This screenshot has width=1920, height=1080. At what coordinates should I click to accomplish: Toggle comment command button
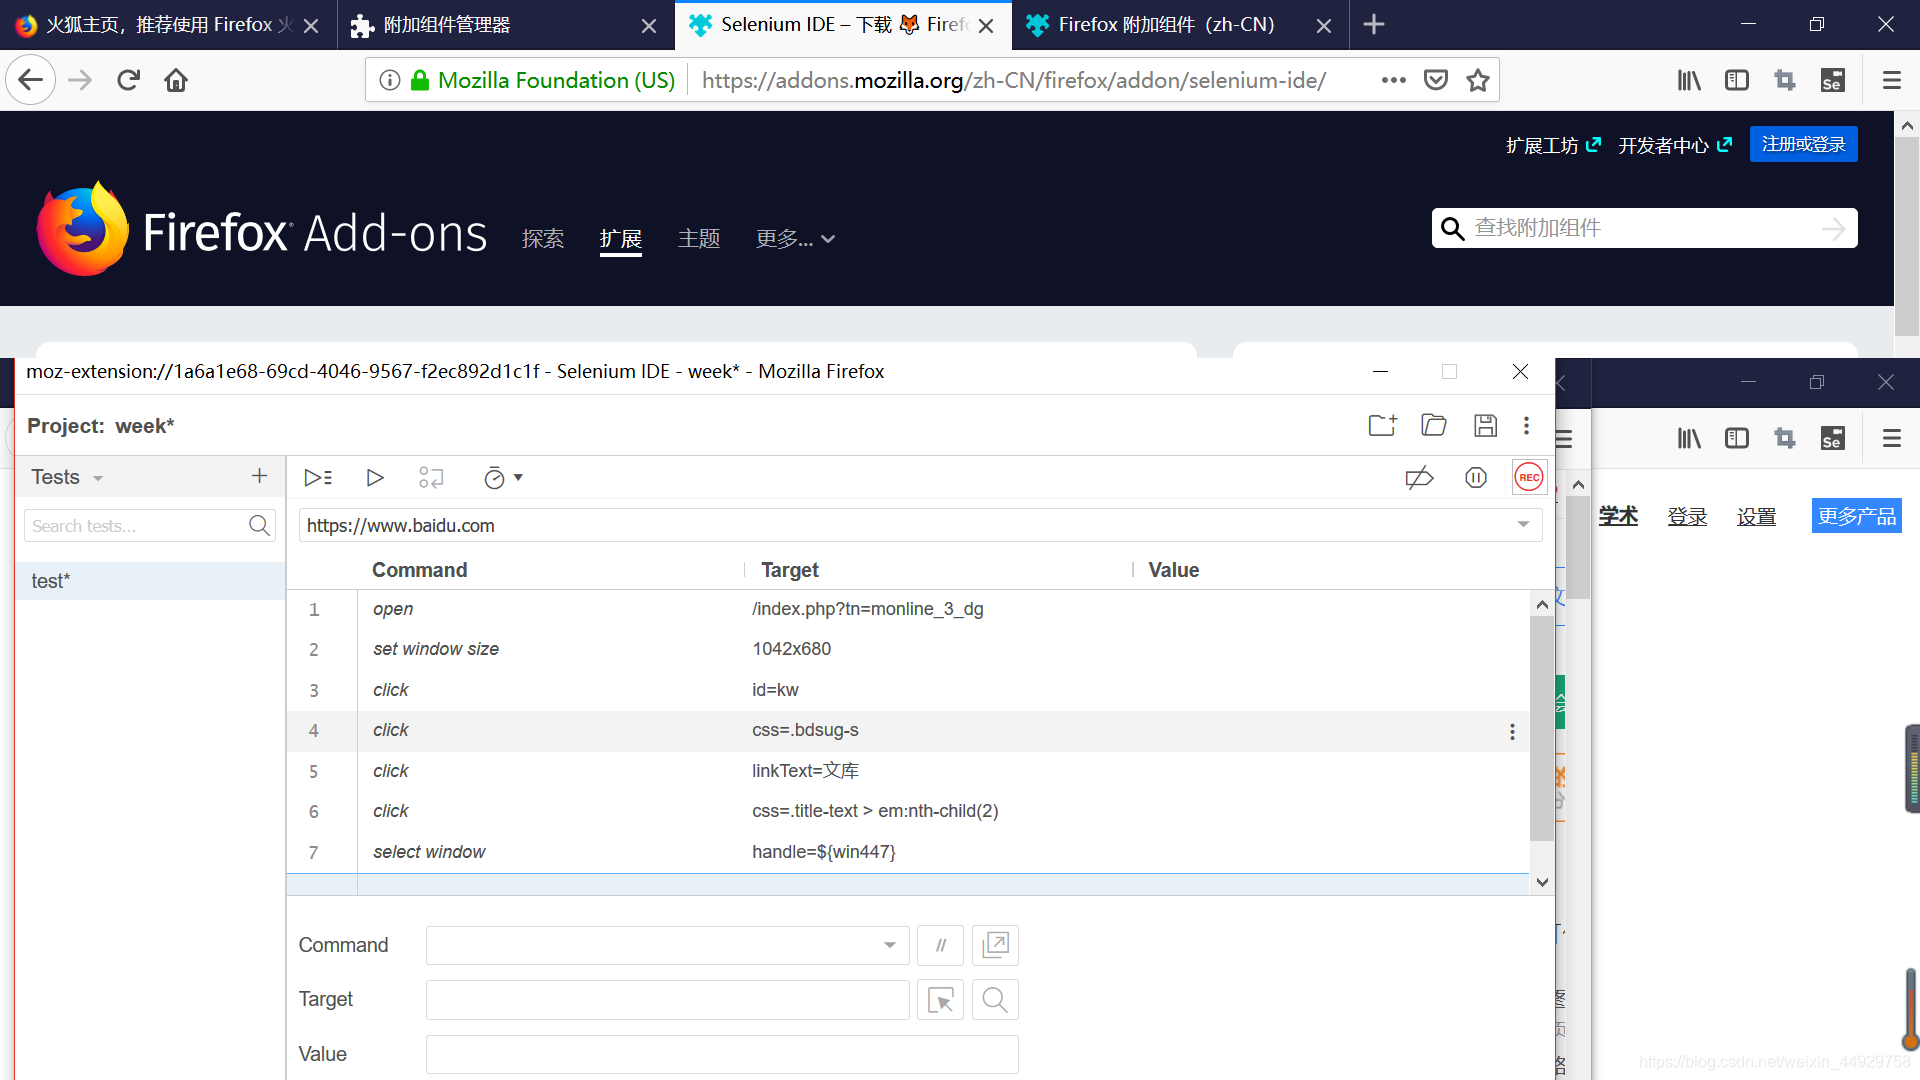(x=940, y=945)
